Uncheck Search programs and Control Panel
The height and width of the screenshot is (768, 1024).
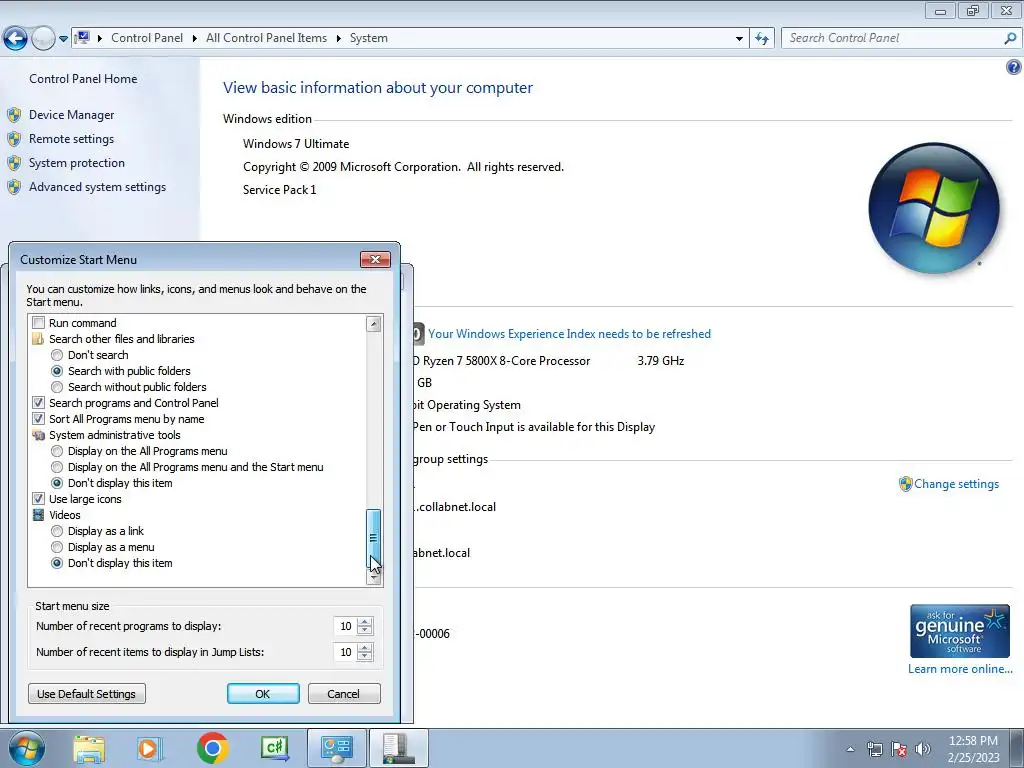[x=39, y=403]
